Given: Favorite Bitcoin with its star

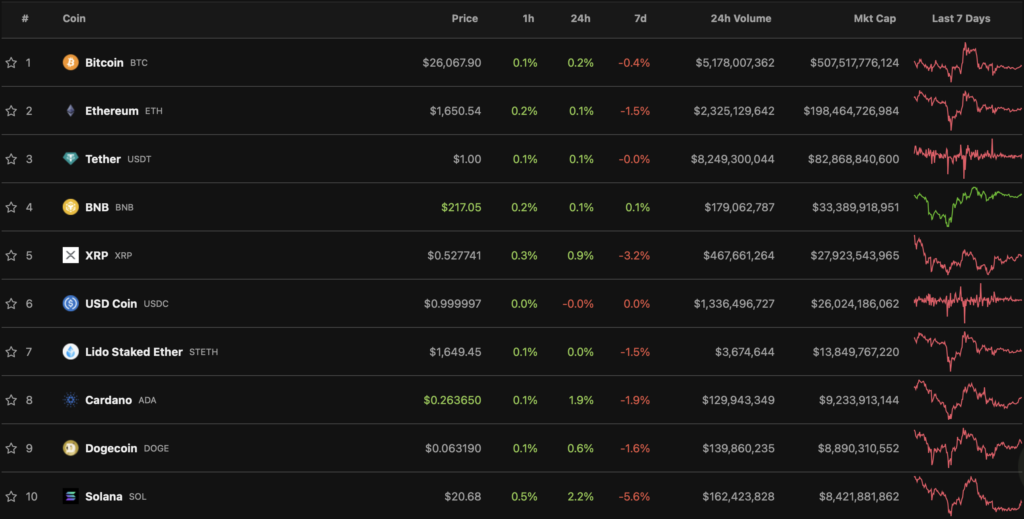Looking at the screenshot, I should [11, 63].
